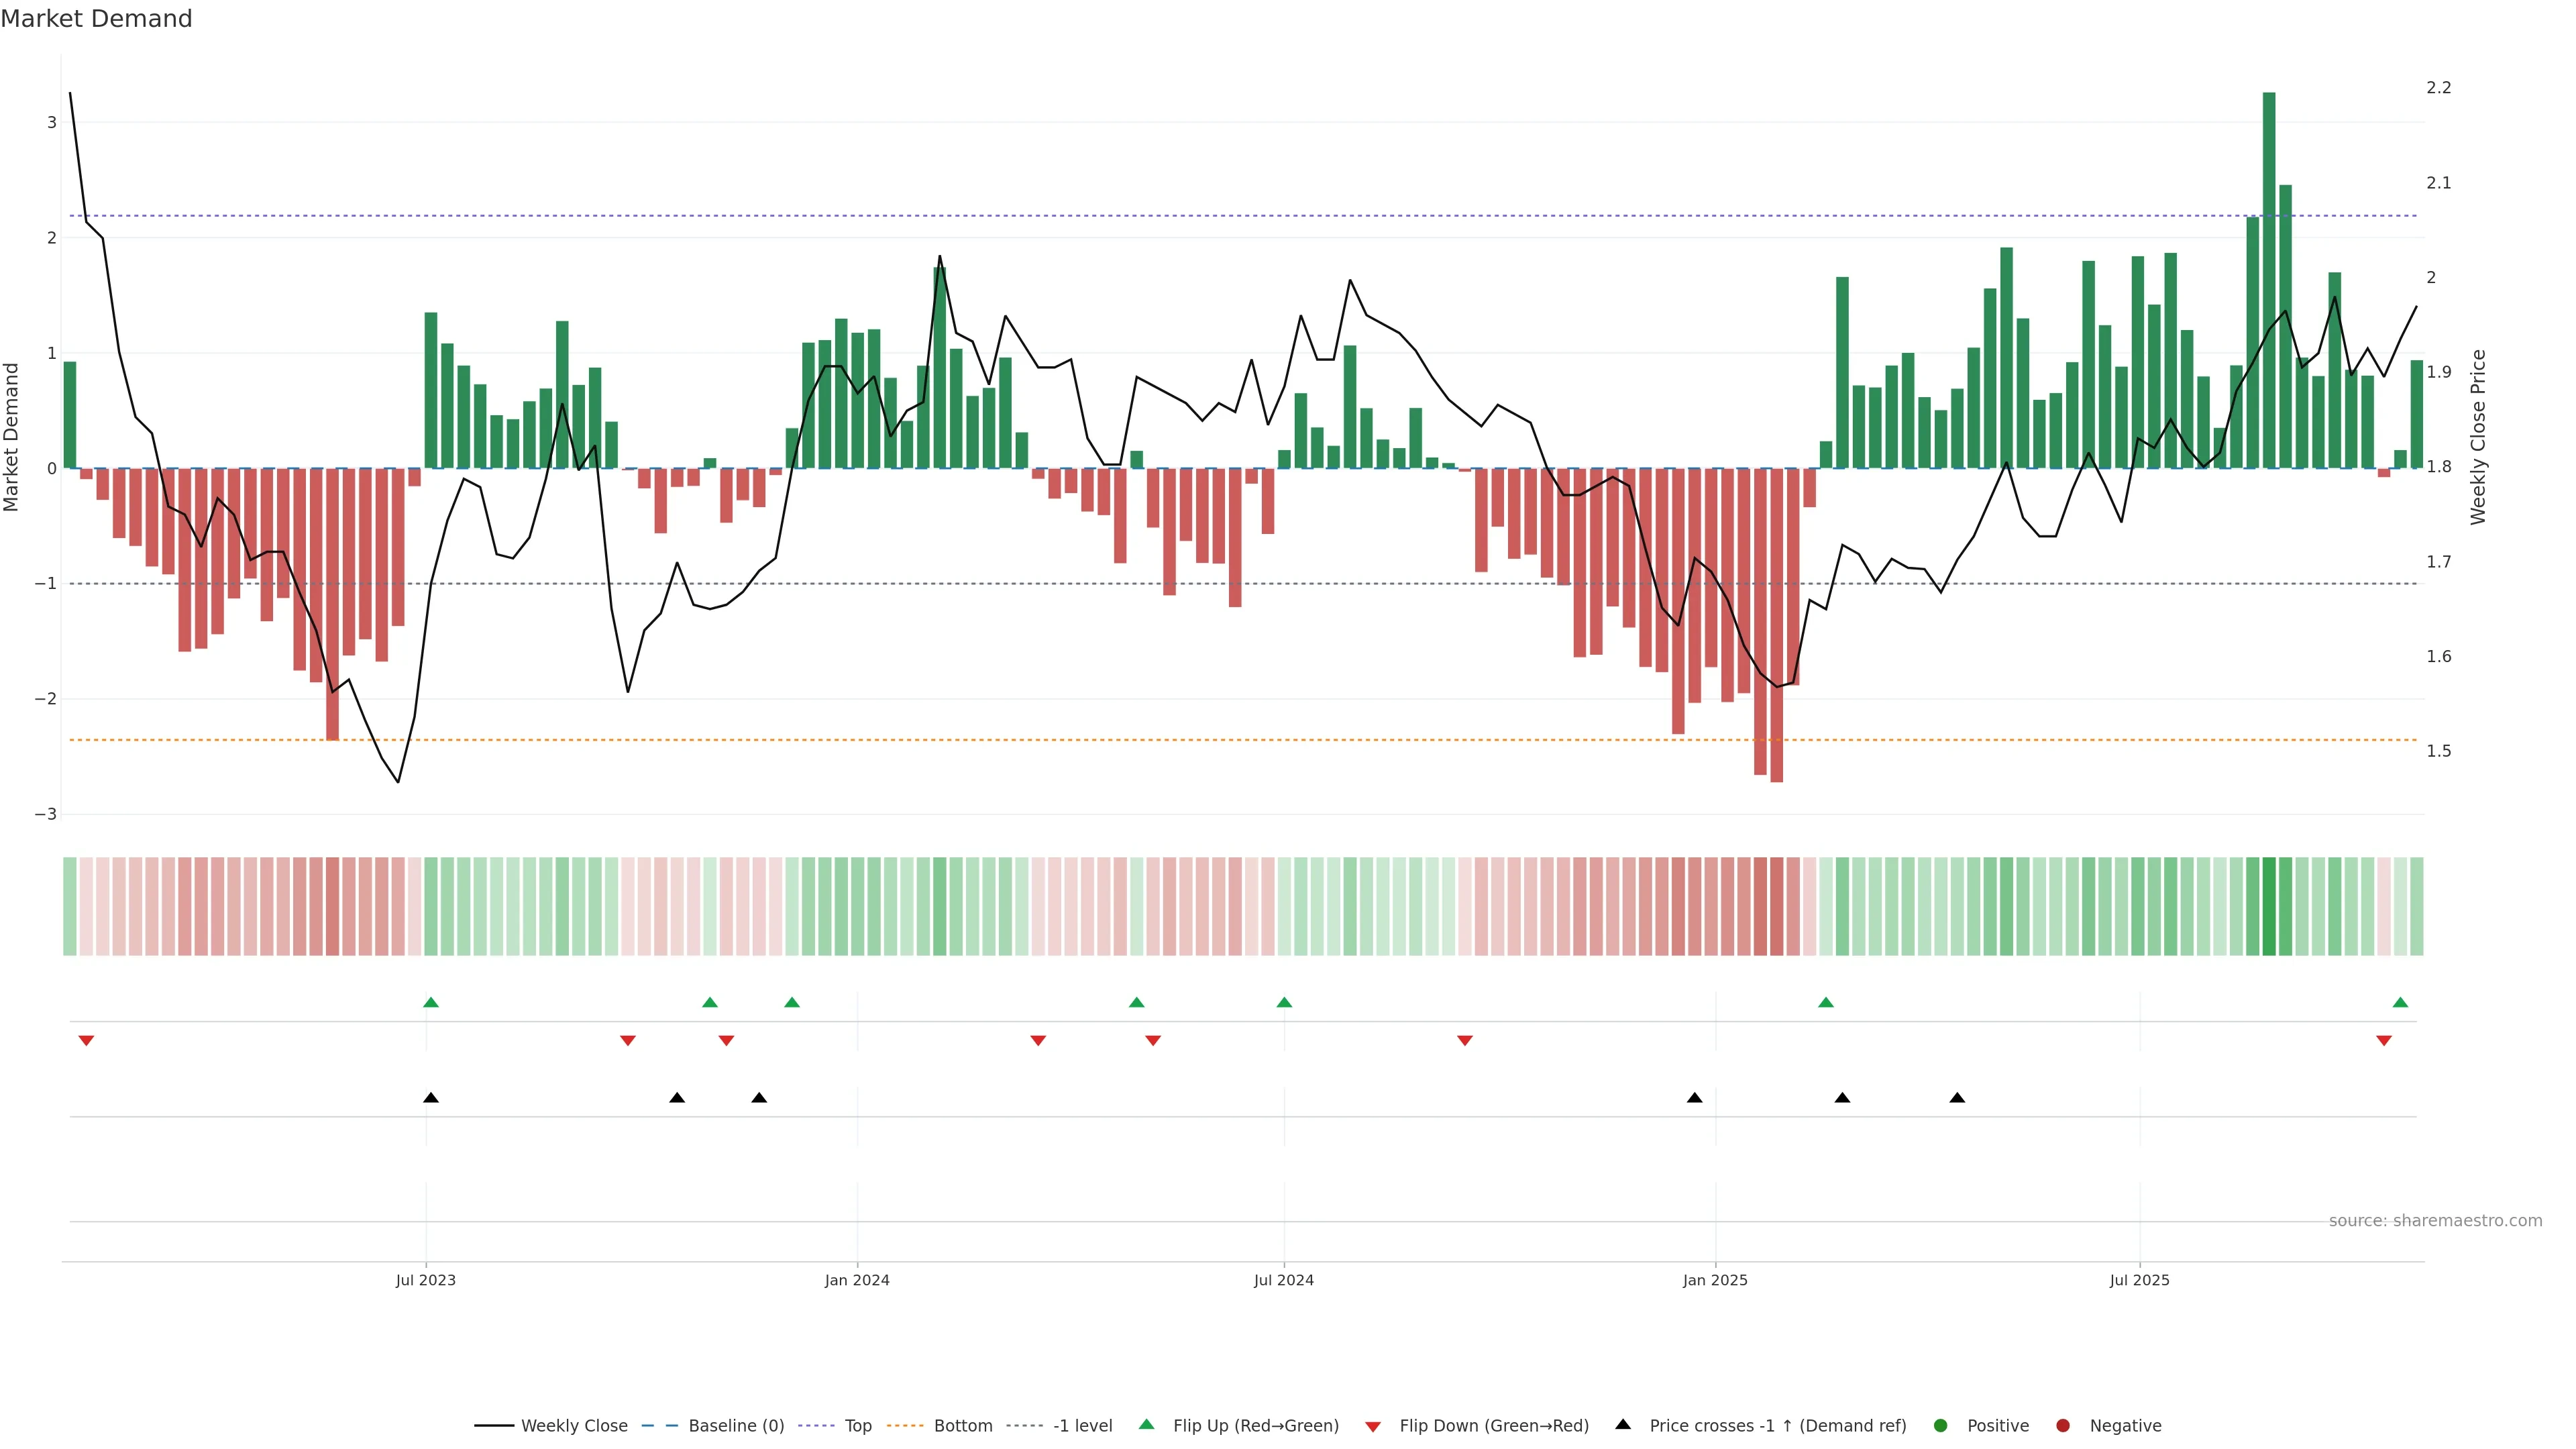The image size is (2576, 1449).
Task: Click black price-cross marker at Jul 2023
Action: [x=431, y=1098]
